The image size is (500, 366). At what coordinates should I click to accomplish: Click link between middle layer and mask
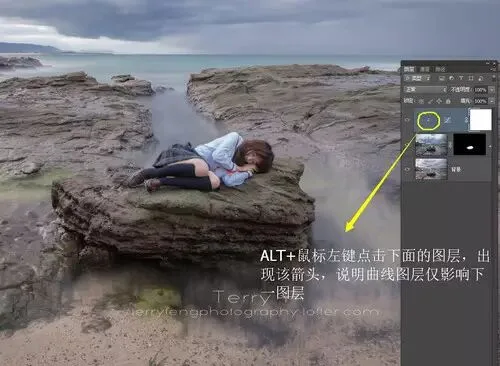click(x=450, y=145)
